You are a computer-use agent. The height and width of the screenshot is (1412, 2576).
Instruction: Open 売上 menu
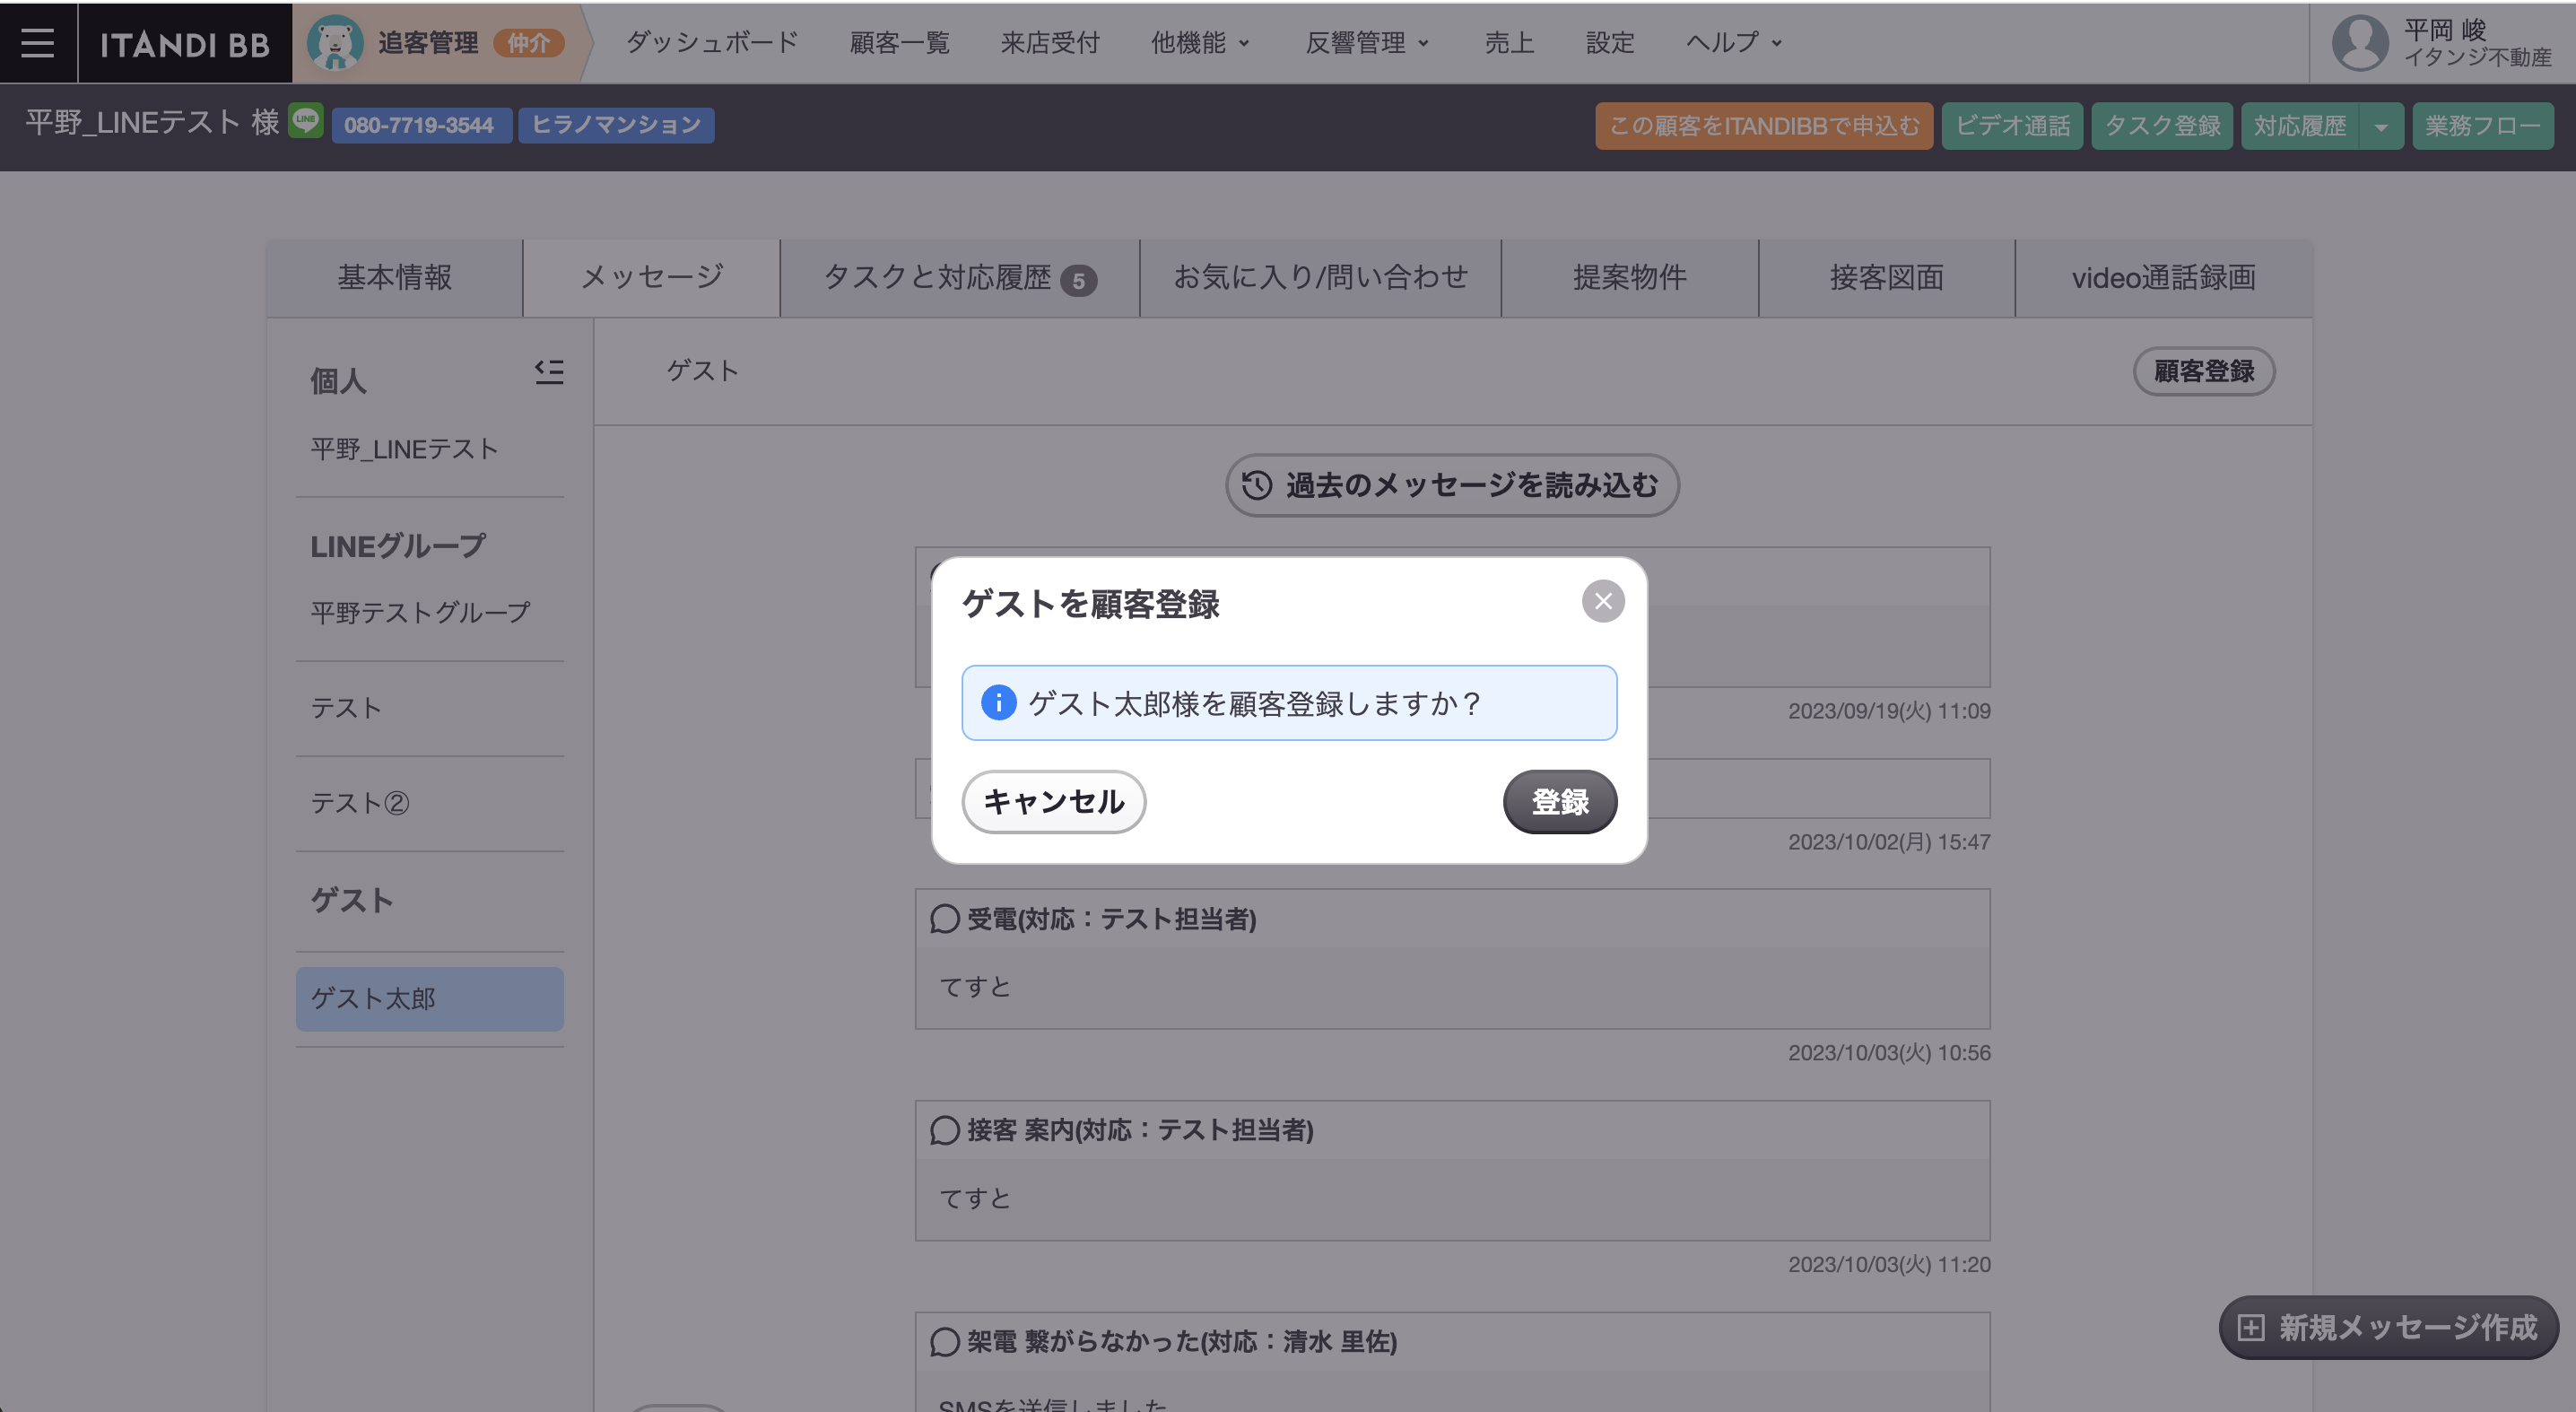tap(1509, 43)
